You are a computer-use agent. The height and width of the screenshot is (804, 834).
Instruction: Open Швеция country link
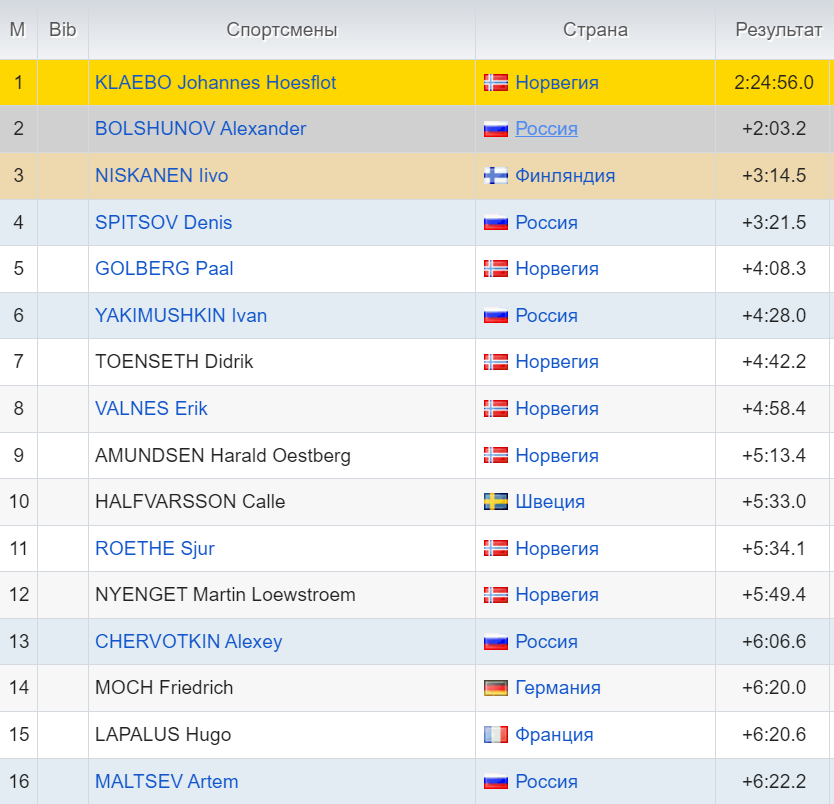coord(550,501)
